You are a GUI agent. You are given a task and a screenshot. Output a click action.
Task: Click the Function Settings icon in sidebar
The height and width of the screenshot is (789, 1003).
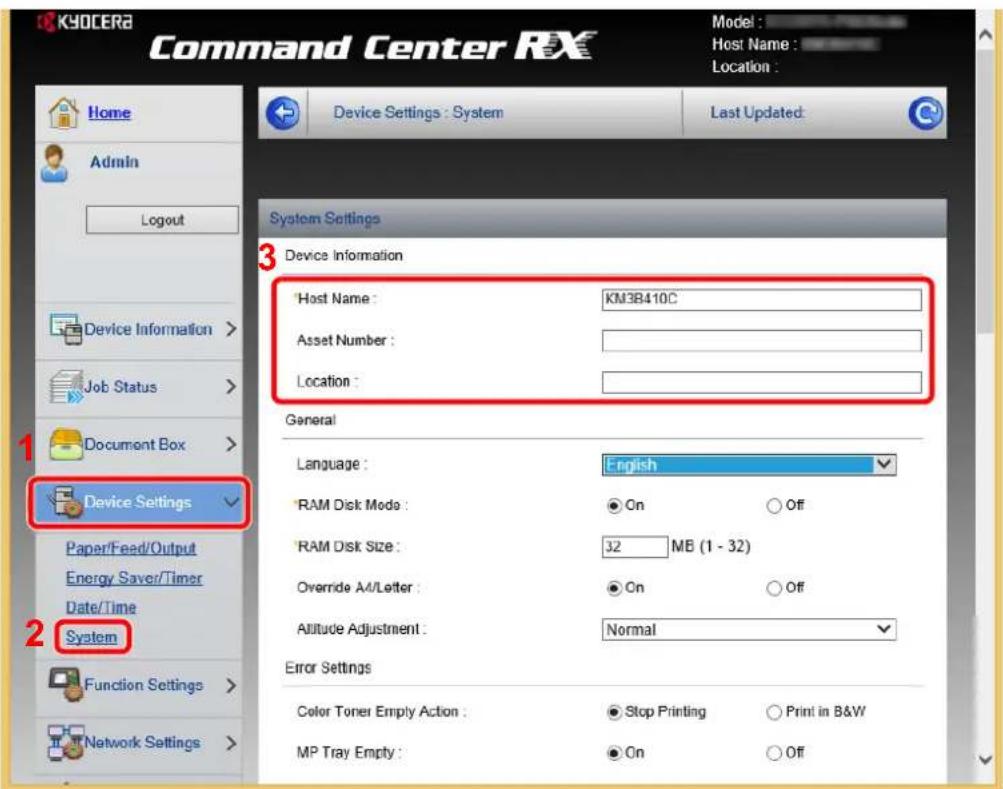click(66, 685)
